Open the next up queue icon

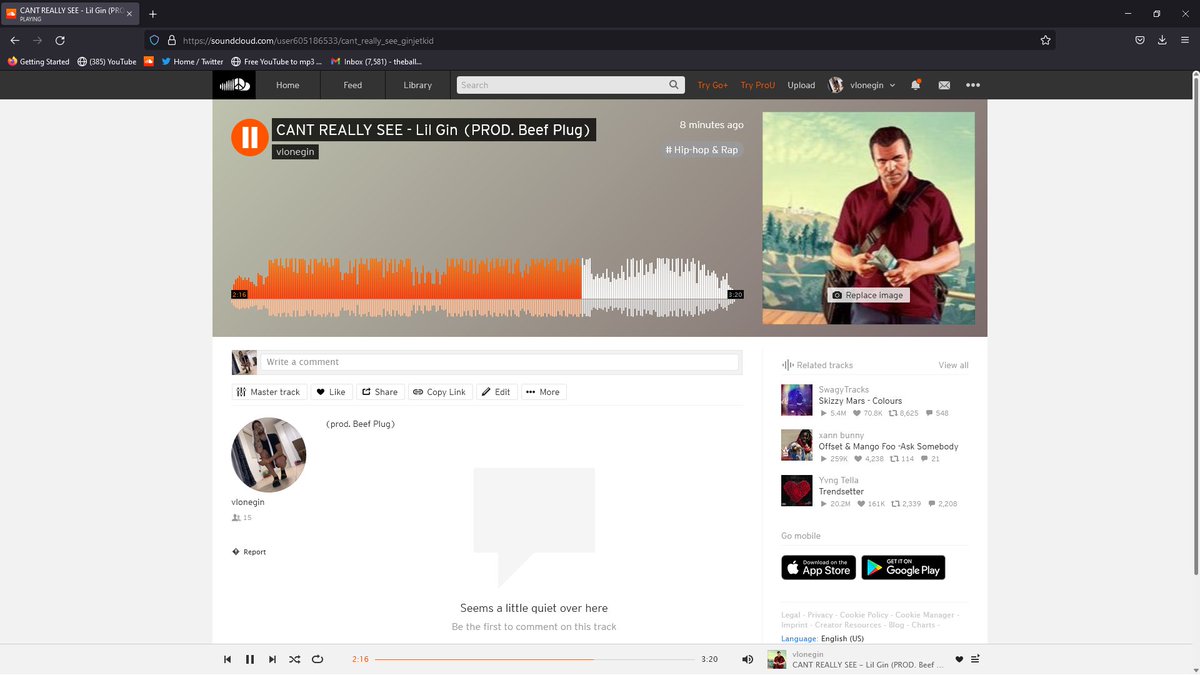click(976, 659)
